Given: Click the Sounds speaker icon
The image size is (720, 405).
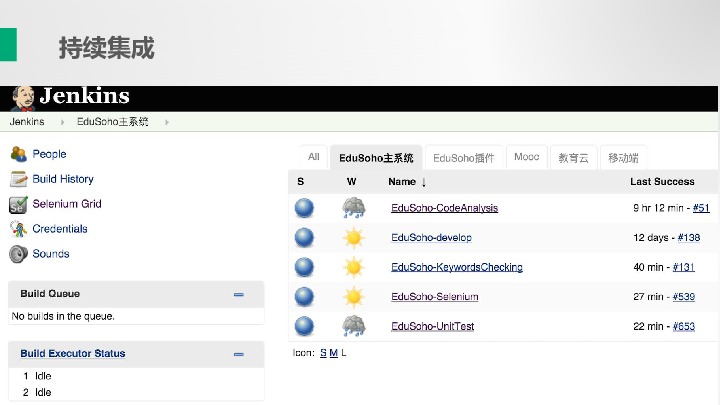Looking at the screenshot, I should coord(18,254).
